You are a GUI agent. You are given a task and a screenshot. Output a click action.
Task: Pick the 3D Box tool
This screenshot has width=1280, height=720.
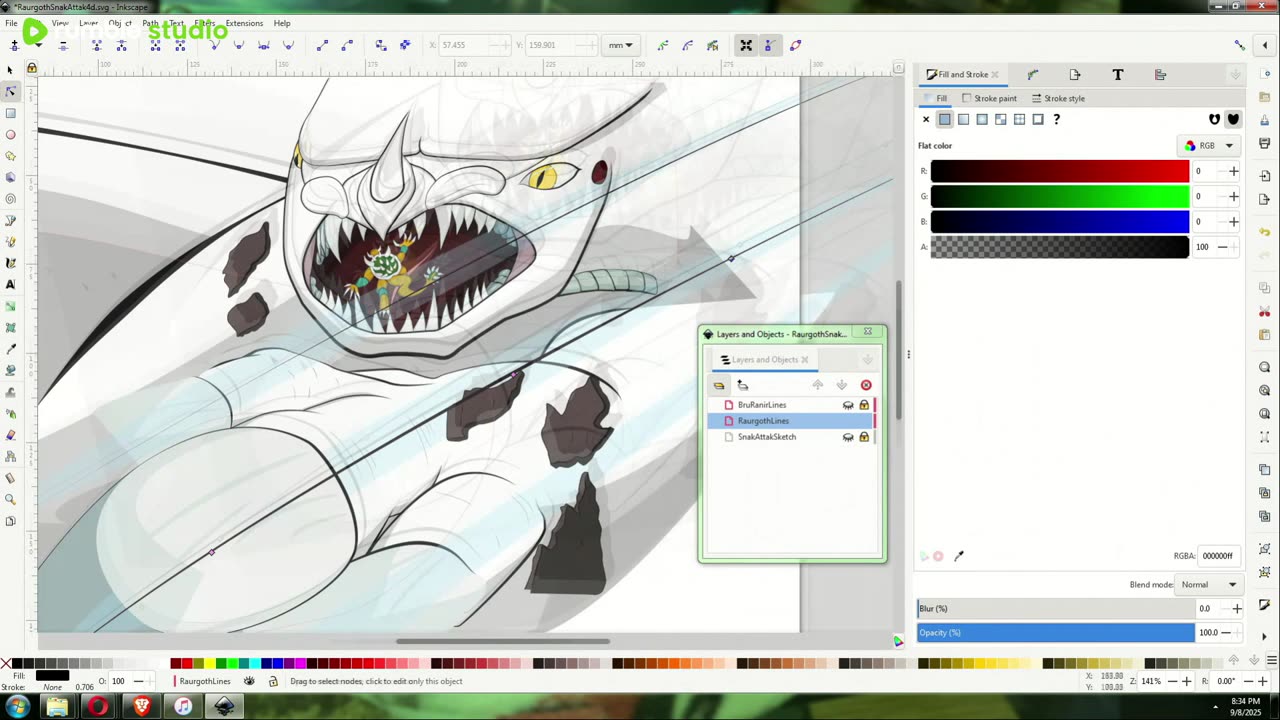coord(10,177)
